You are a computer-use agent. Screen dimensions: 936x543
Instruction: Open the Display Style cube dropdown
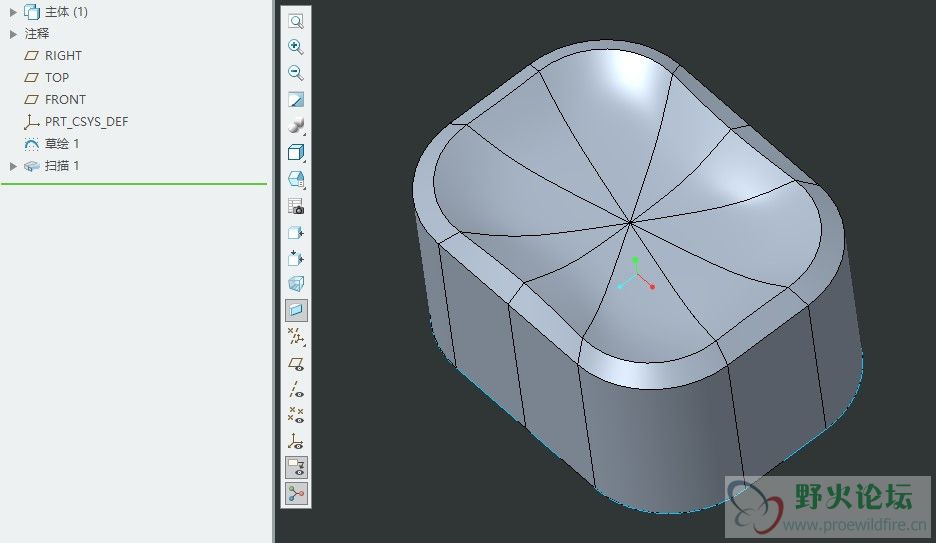[296, 153]
